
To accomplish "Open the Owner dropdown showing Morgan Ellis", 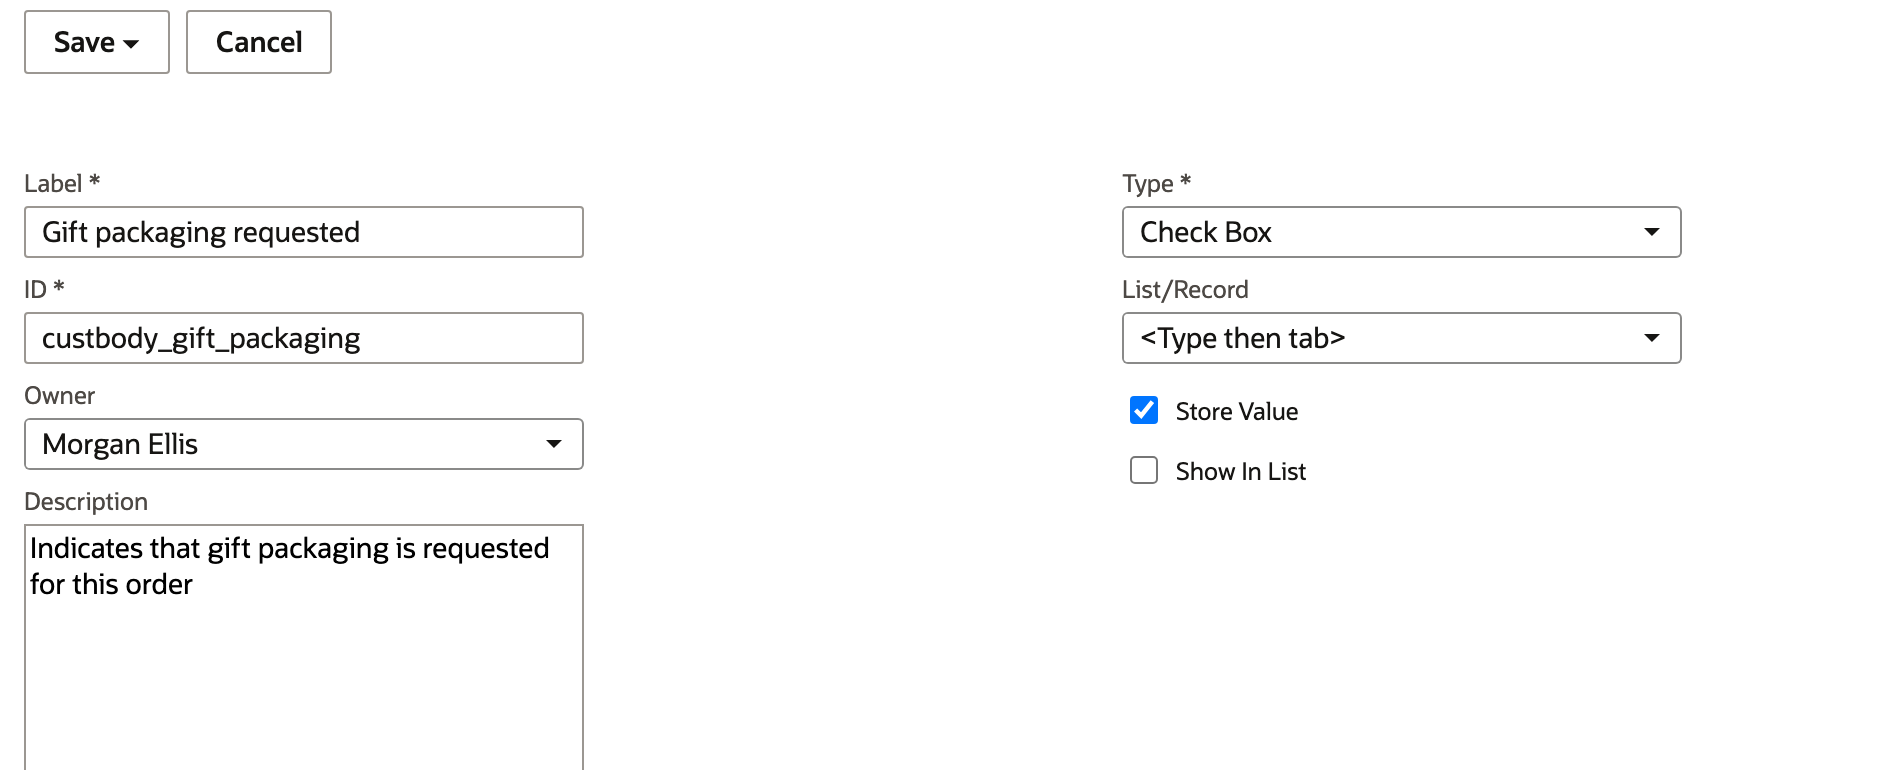I will coord(304,444).
